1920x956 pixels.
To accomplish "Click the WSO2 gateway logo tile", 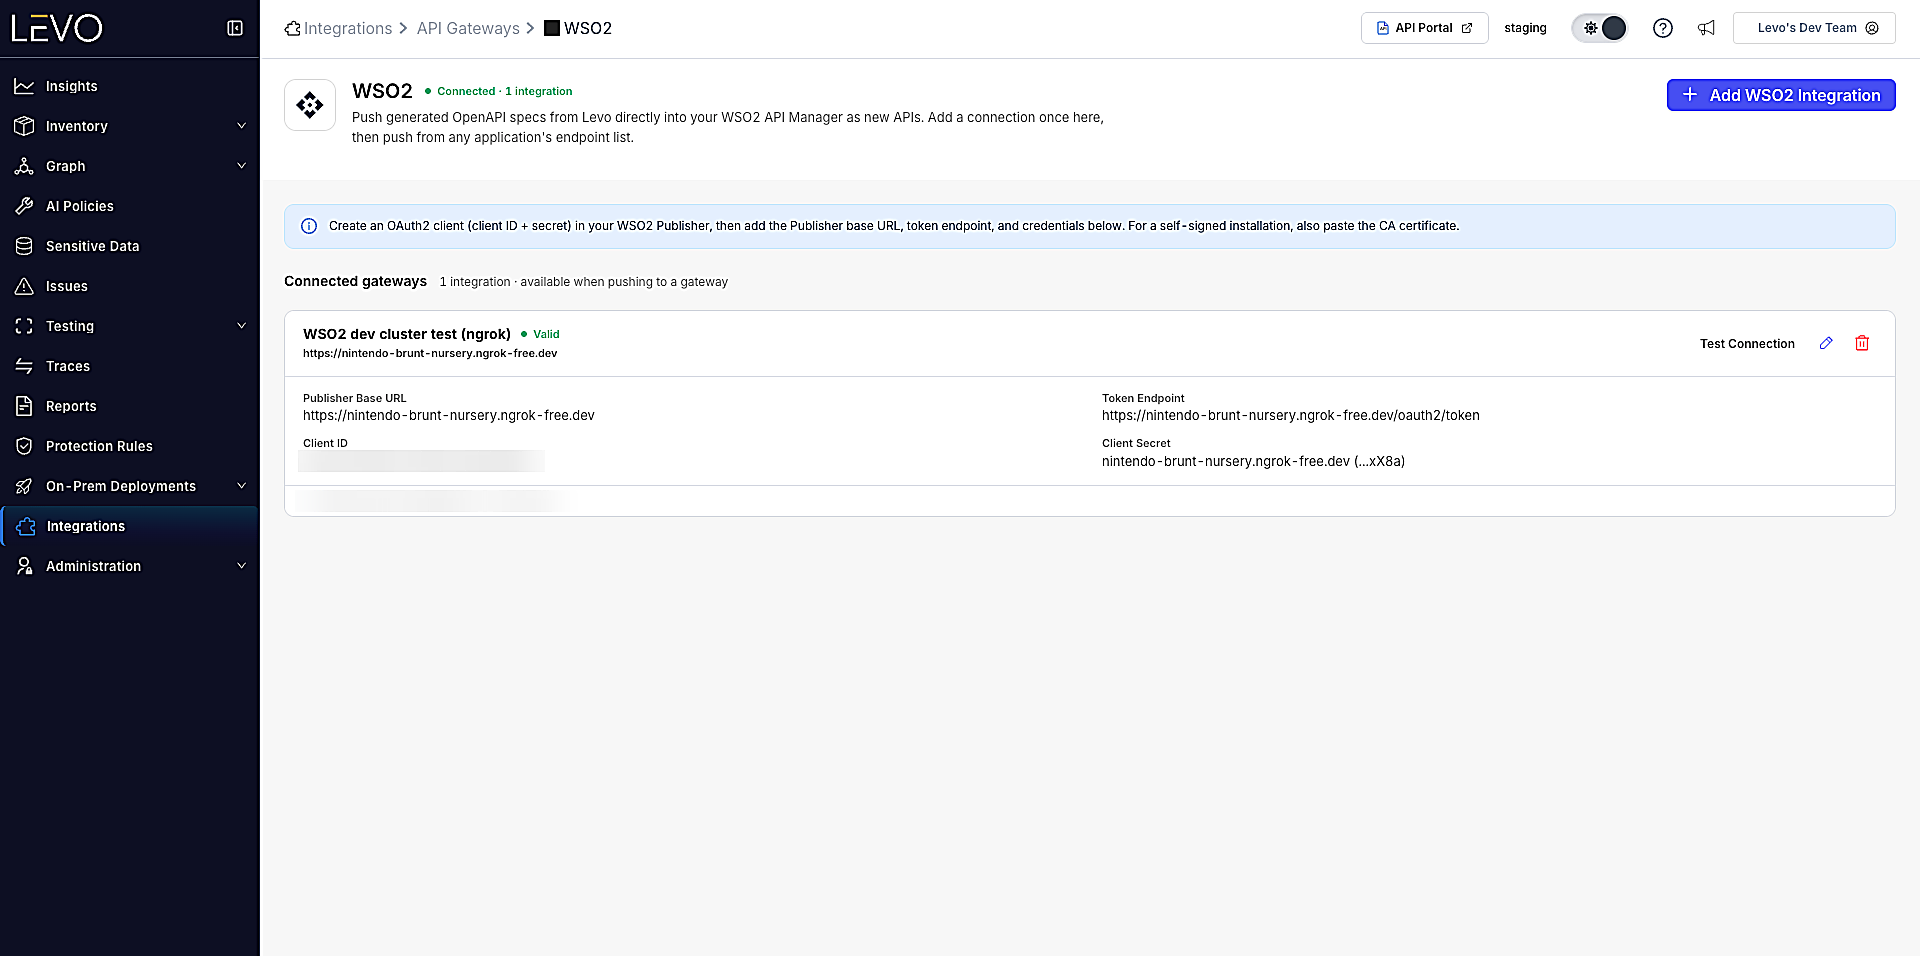I will point(310,105).
